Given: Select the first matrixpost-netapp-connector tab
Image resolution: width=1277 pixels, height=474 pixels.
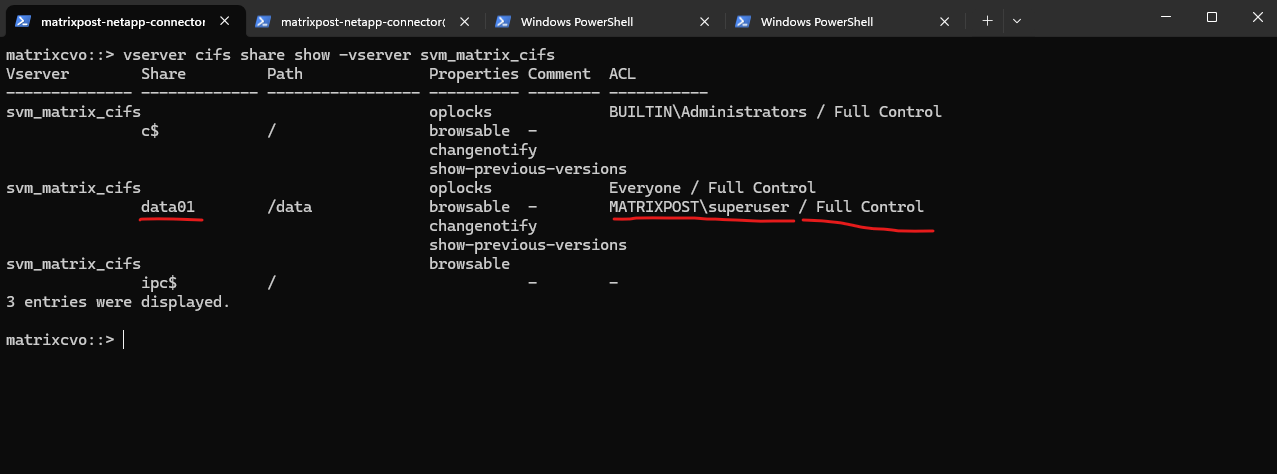Looking at the screenshot, I should point(122,21).
